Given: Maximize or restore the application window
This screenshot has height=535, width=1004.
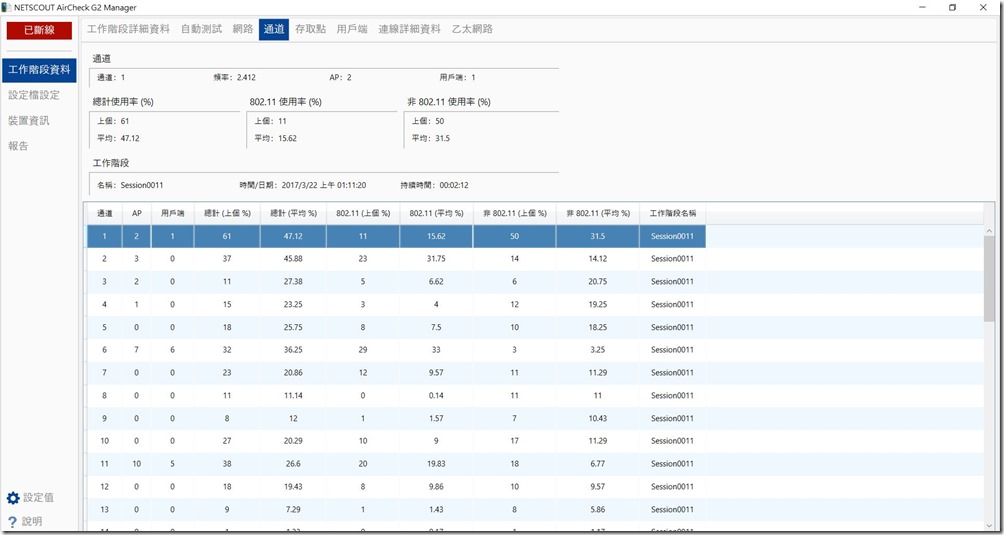Looking at the screenshot, I should pyautogui.click(x=952, y=7).
